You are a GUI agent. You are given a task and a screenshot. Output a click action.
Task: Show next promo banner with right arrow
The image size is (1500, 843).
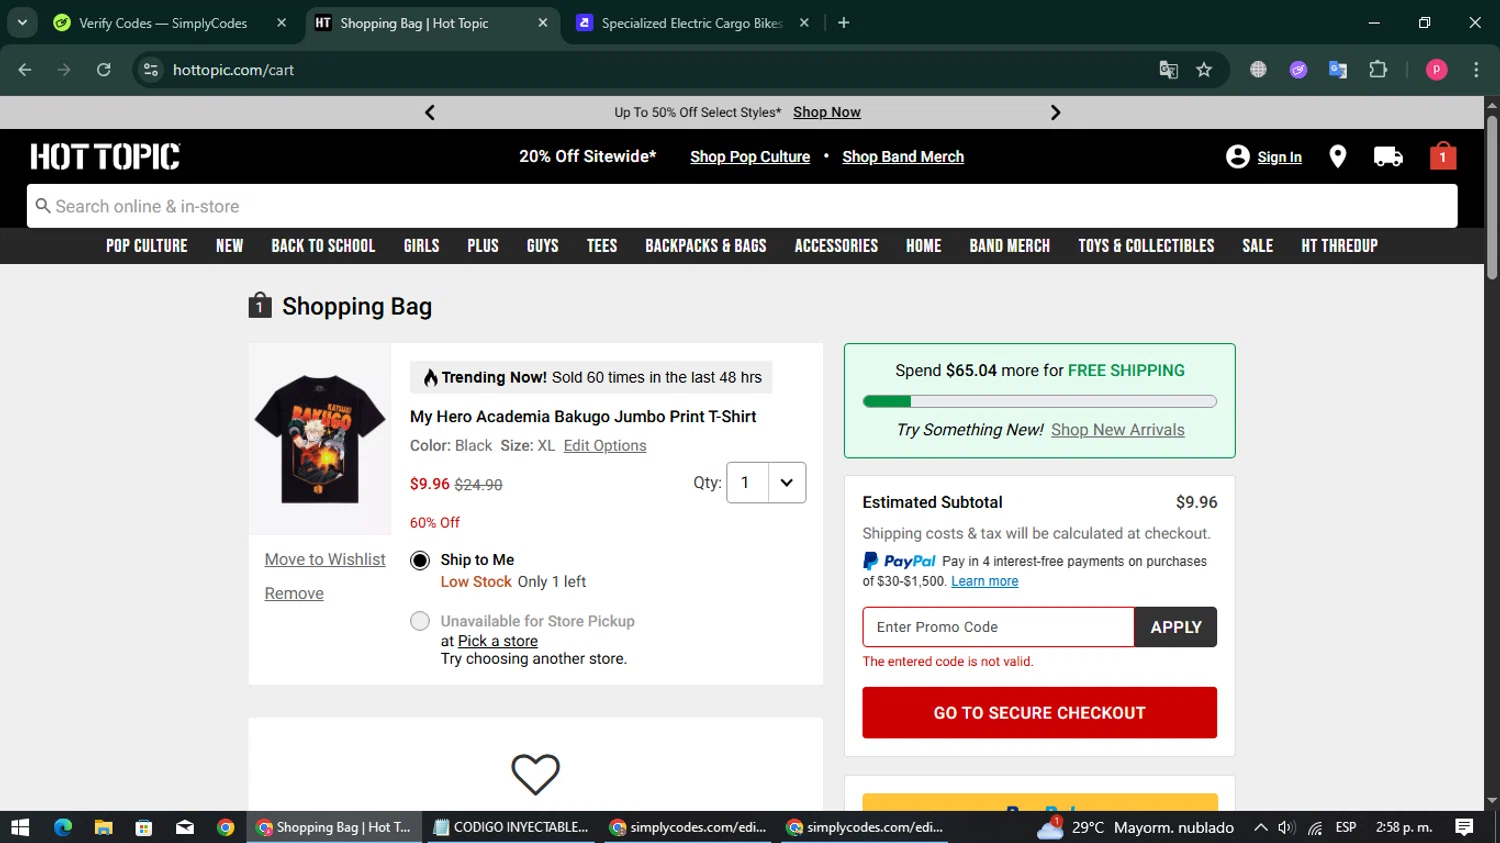tap(1055, 112)
